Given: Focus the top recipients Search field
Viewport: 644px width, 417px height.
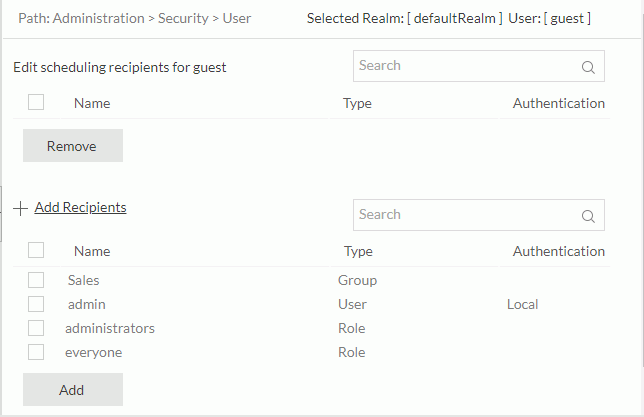Looking at the screenshot, I should [x=465, y=66].
